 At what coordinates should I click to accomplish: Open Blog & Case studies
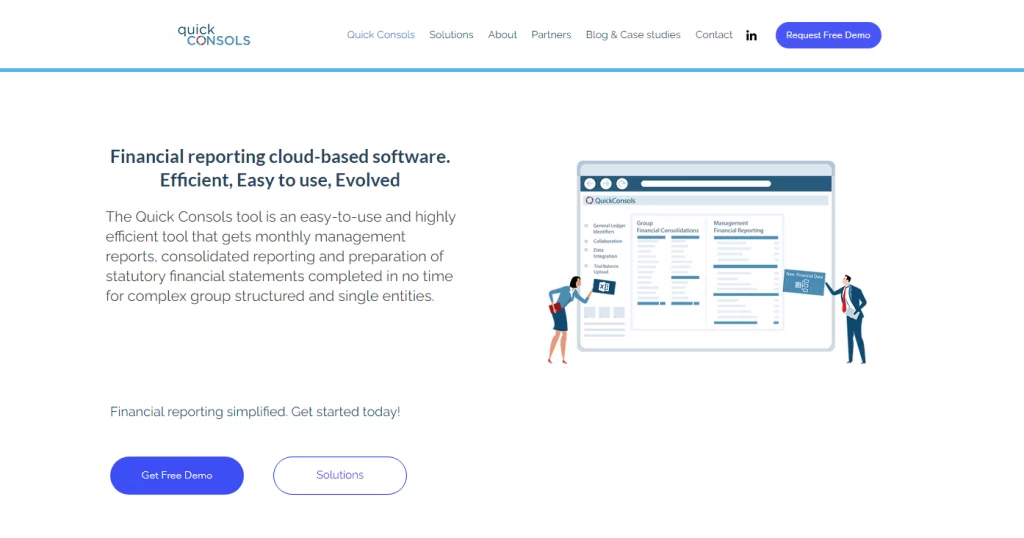[x=633, y=35]
